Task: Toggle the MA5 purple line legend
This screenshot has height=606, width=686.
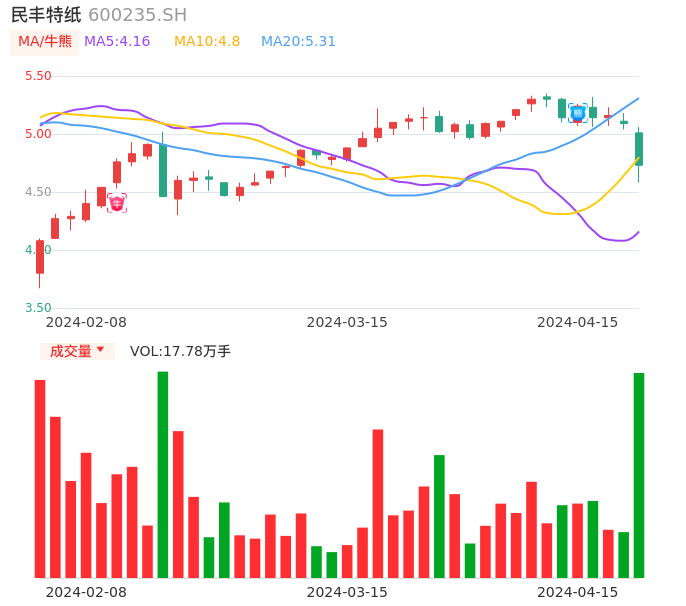Action: click(117, 41)
